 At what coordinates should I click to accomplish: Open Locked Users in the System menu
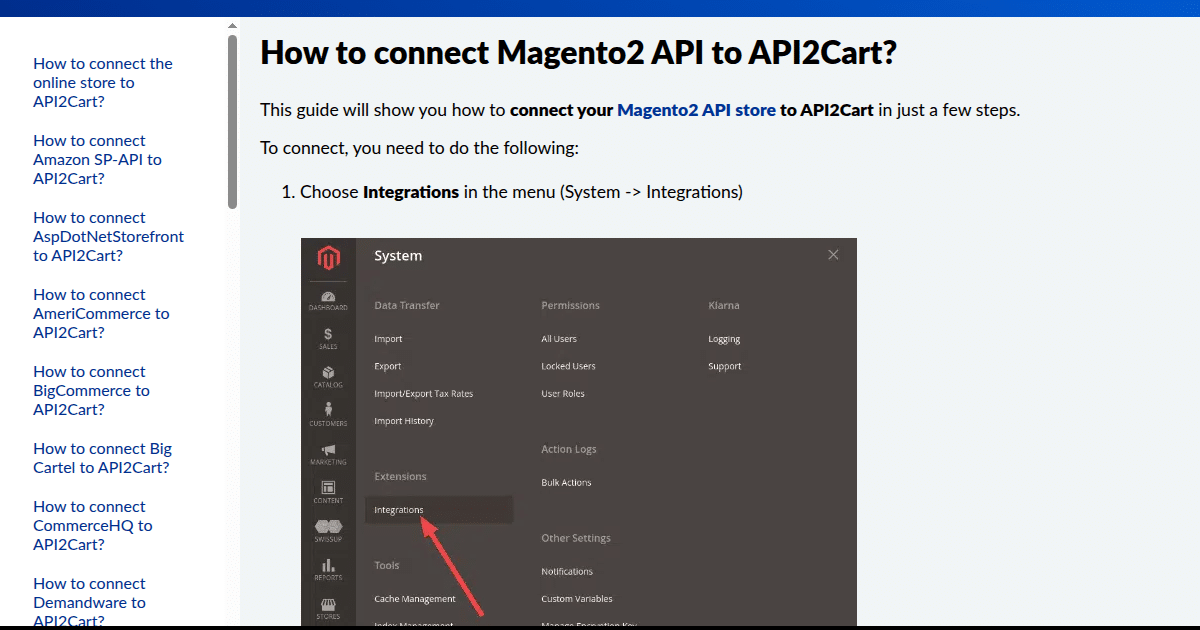tap(568, 366)
